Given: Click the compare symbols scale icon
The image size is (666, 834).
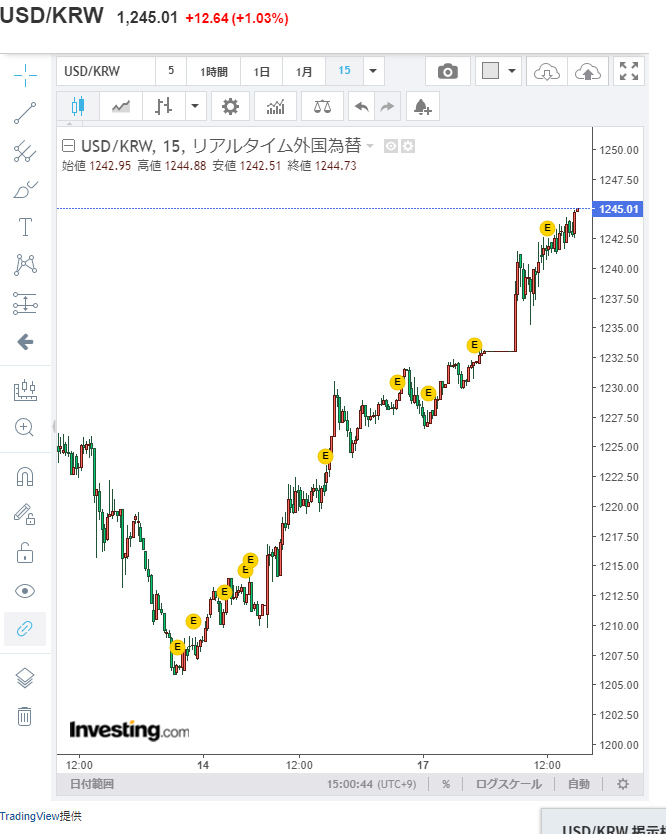Looking at the screenshot, I should point(322,106).
